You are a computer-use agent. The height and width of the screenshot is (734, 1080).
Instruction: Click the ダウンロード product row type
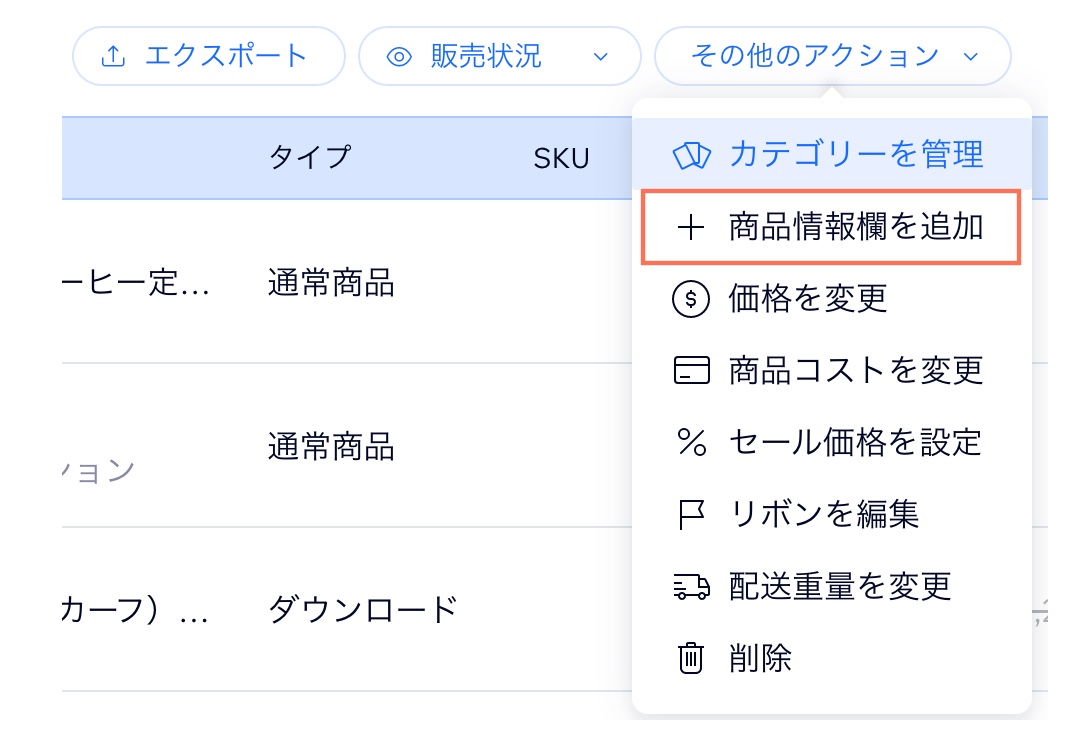[x=362, y=608]
